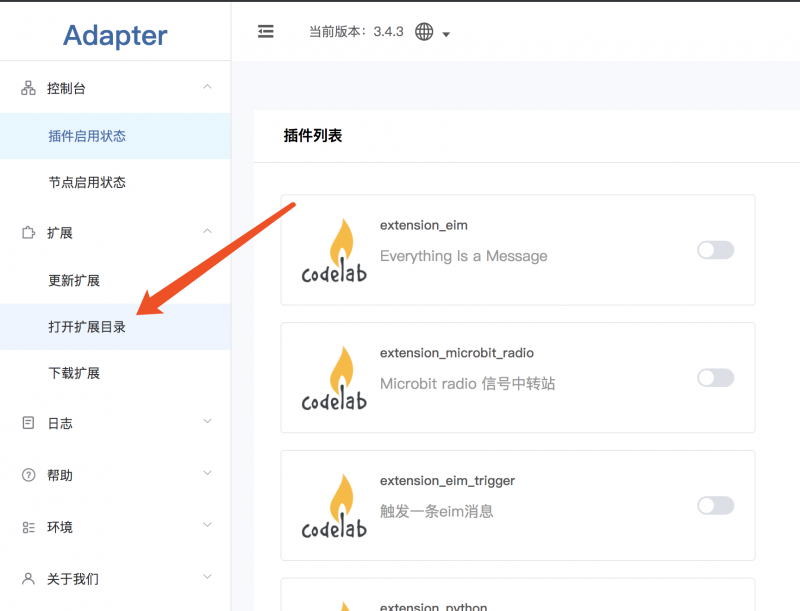800x611 pixels.
Task: Click the extension_python plugin name
Action: pyautogui.click(x=434, y=606)
